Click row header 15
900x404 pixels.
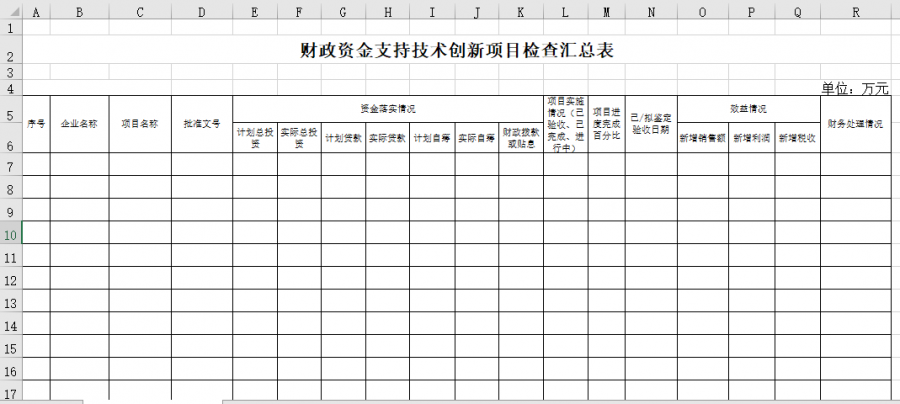click(11, 346)
